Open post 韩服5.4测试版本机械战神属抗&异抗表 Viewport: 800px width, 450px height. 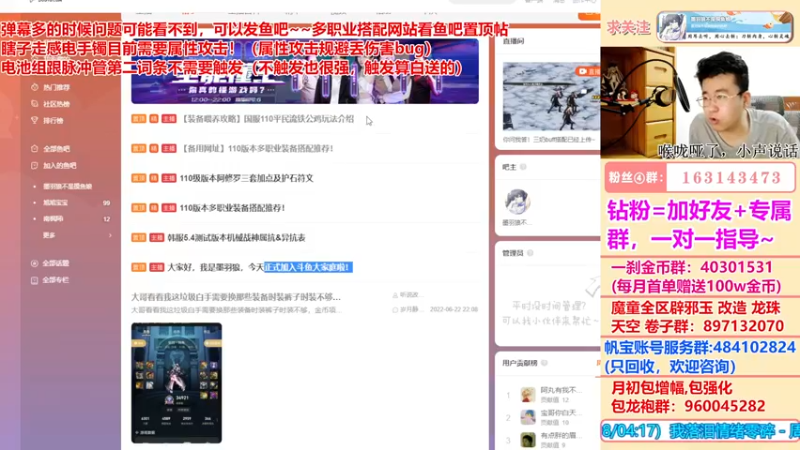point(236,238)
